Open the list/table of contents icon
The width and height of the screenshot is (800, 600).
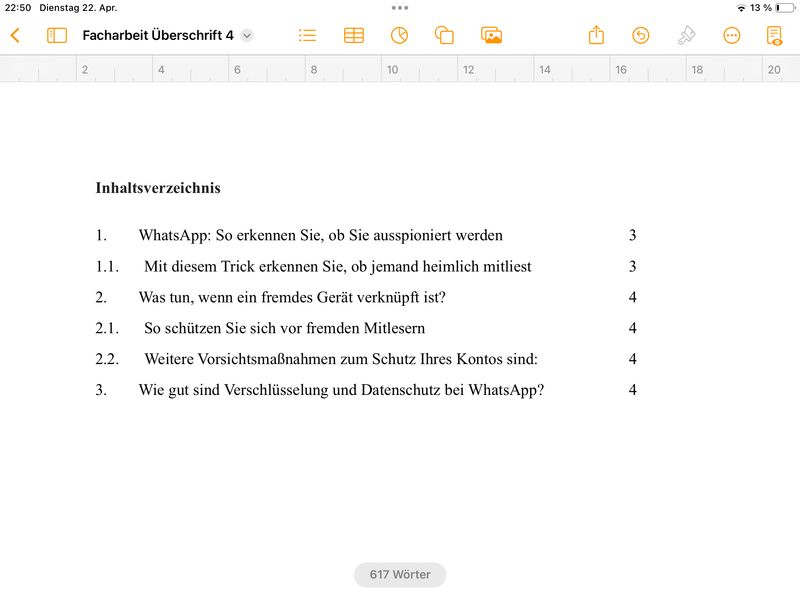[307, 35]
